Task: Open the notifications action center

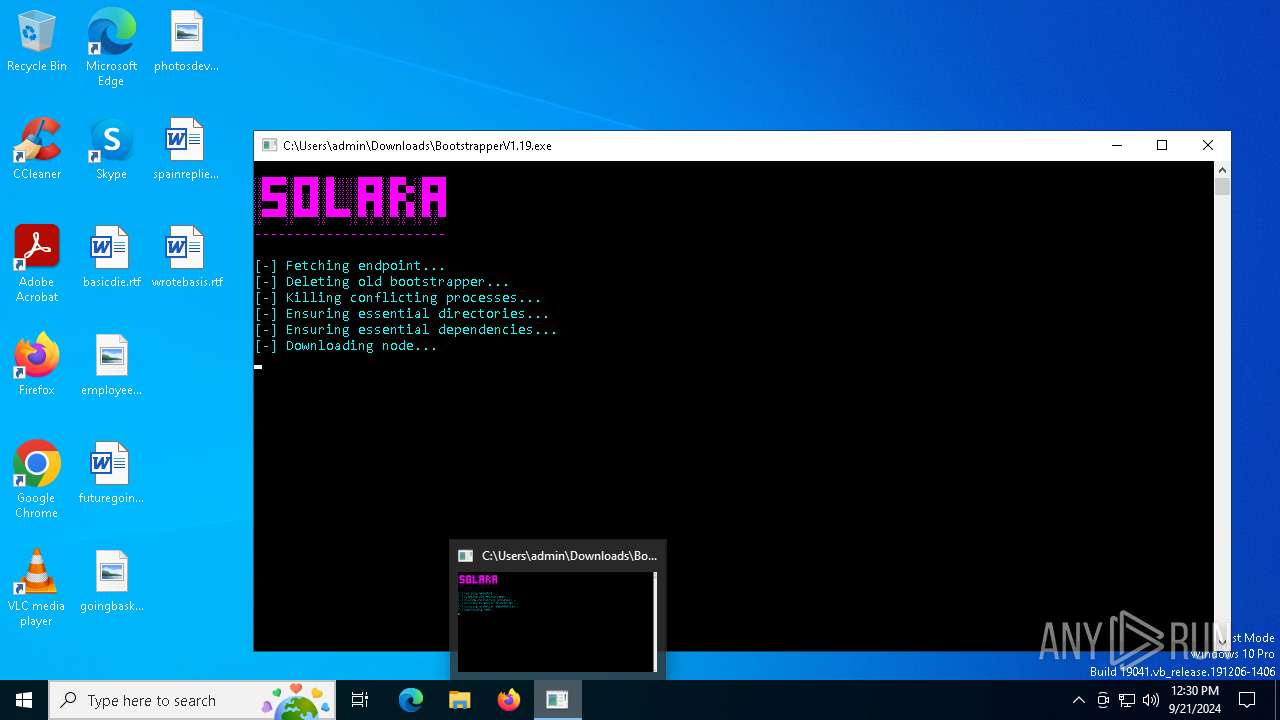Action: [x=1247, y=700]
